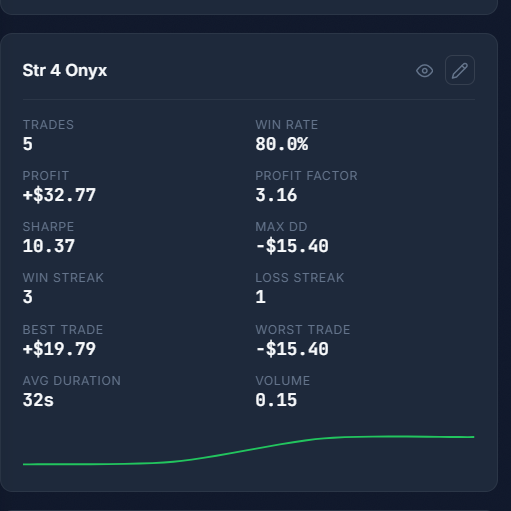Select Best Trade +$19.79 value

(x=59, y=349)
